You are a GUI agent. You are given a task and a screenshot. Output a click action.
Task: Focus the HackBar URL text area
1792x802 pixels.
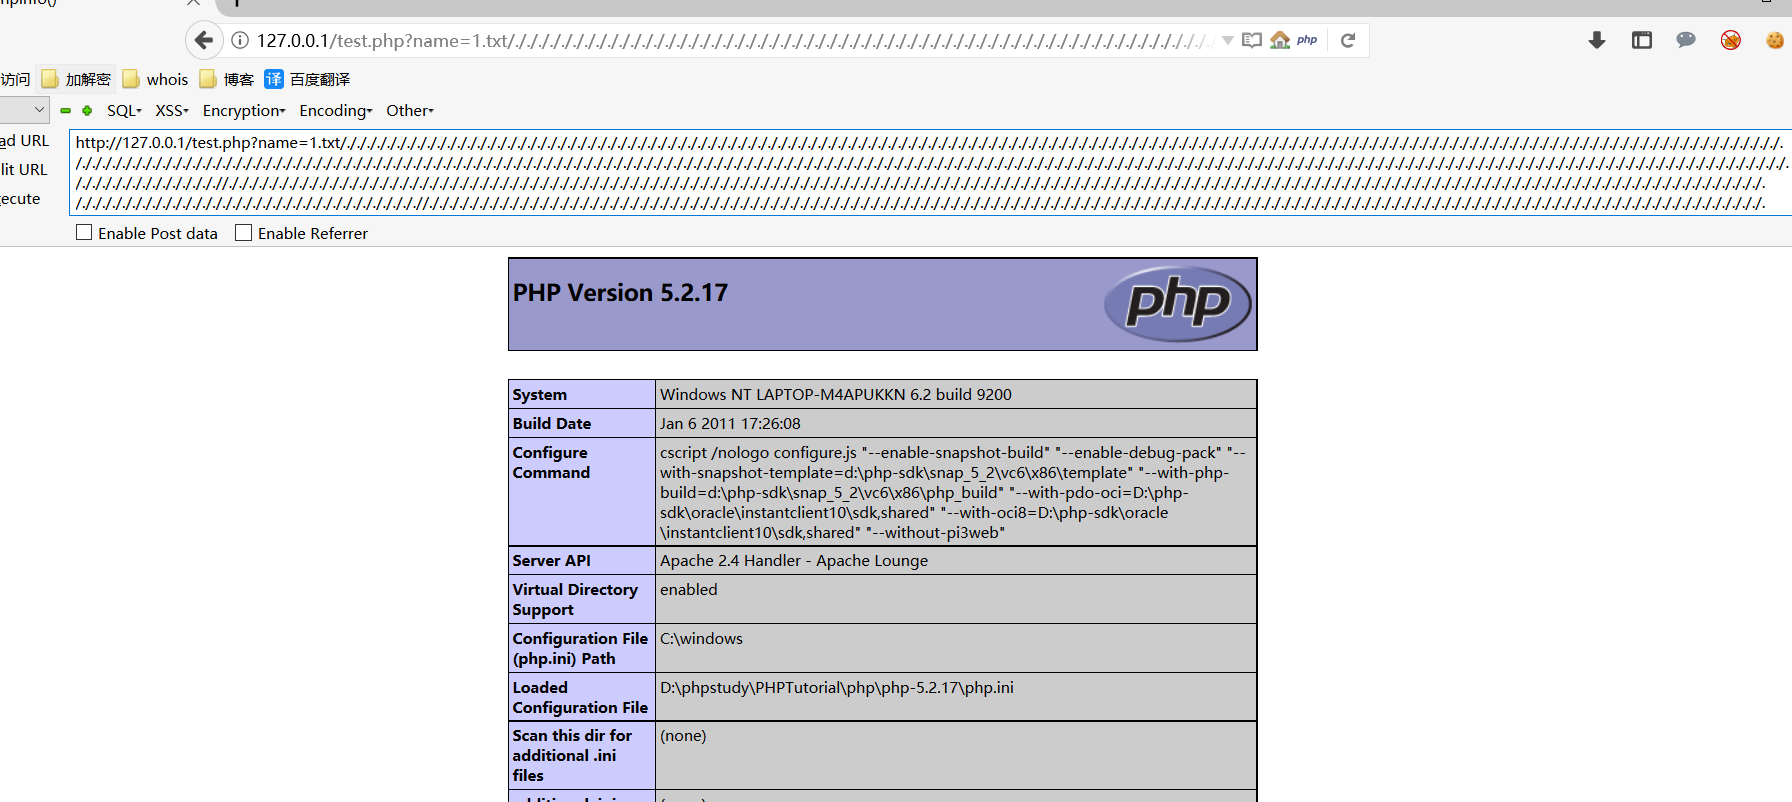pyautogui.click(x=930, y=172)
